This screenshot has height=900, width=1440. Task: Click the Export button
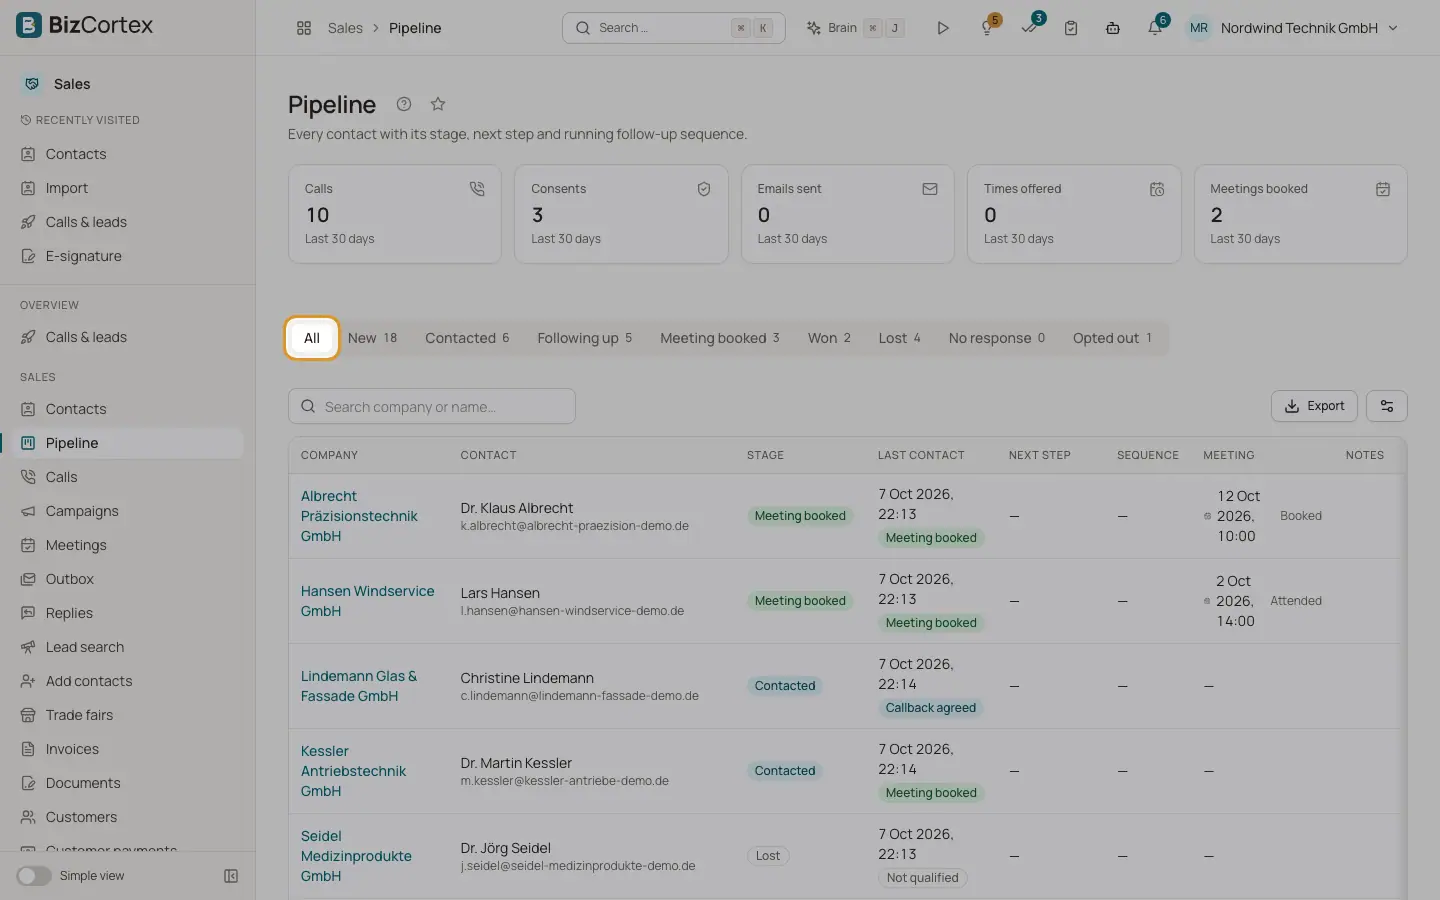[x=1314, y=406]
